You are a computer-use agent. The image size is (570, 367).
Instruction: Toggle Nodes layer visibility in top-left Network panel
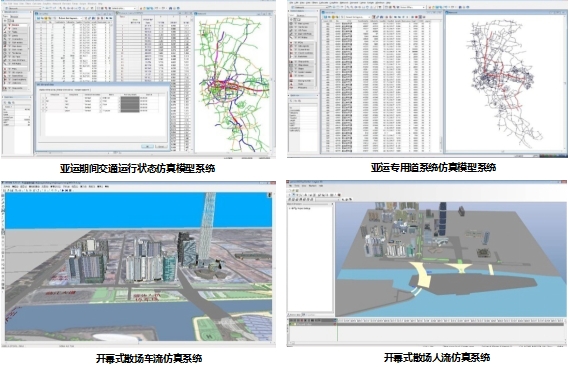coord(9,25)
